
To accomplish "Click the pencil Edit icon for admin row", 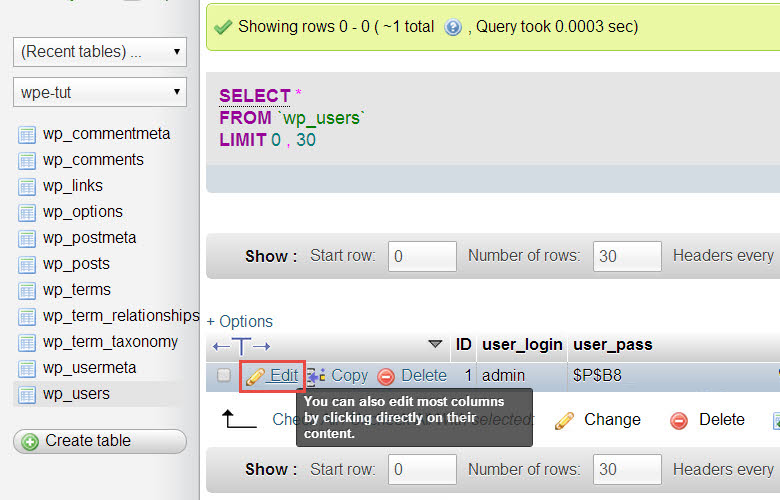I will 255,377.
